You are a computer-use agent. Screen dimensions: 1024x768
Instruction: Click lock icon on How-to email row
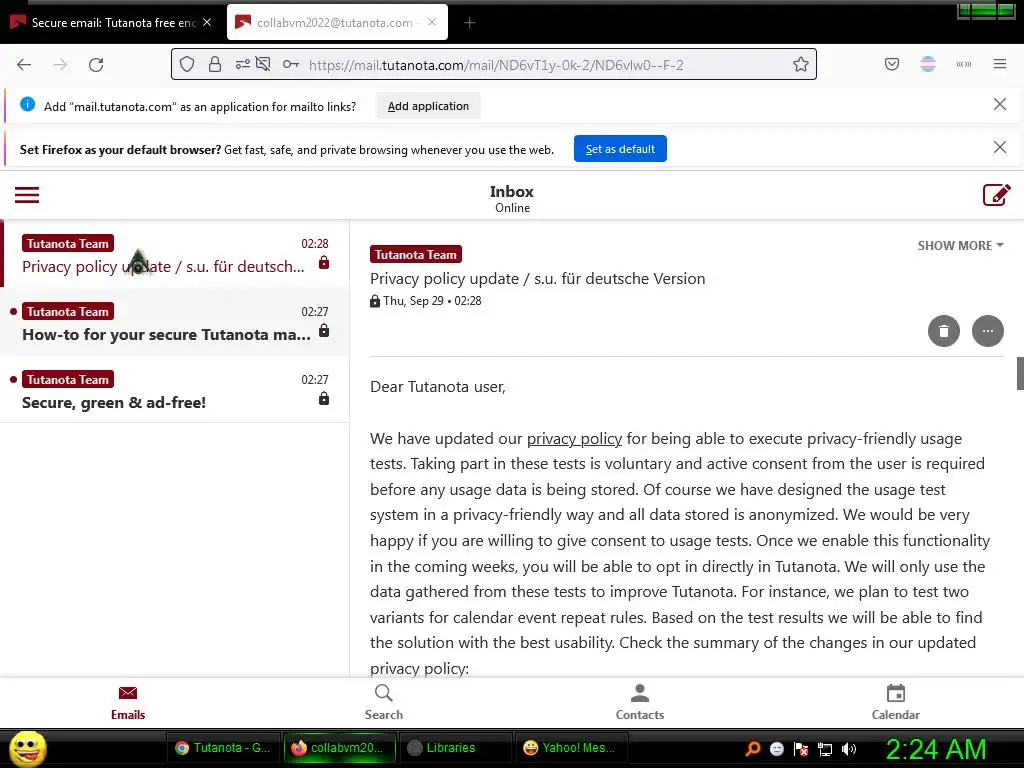(324, 330)
